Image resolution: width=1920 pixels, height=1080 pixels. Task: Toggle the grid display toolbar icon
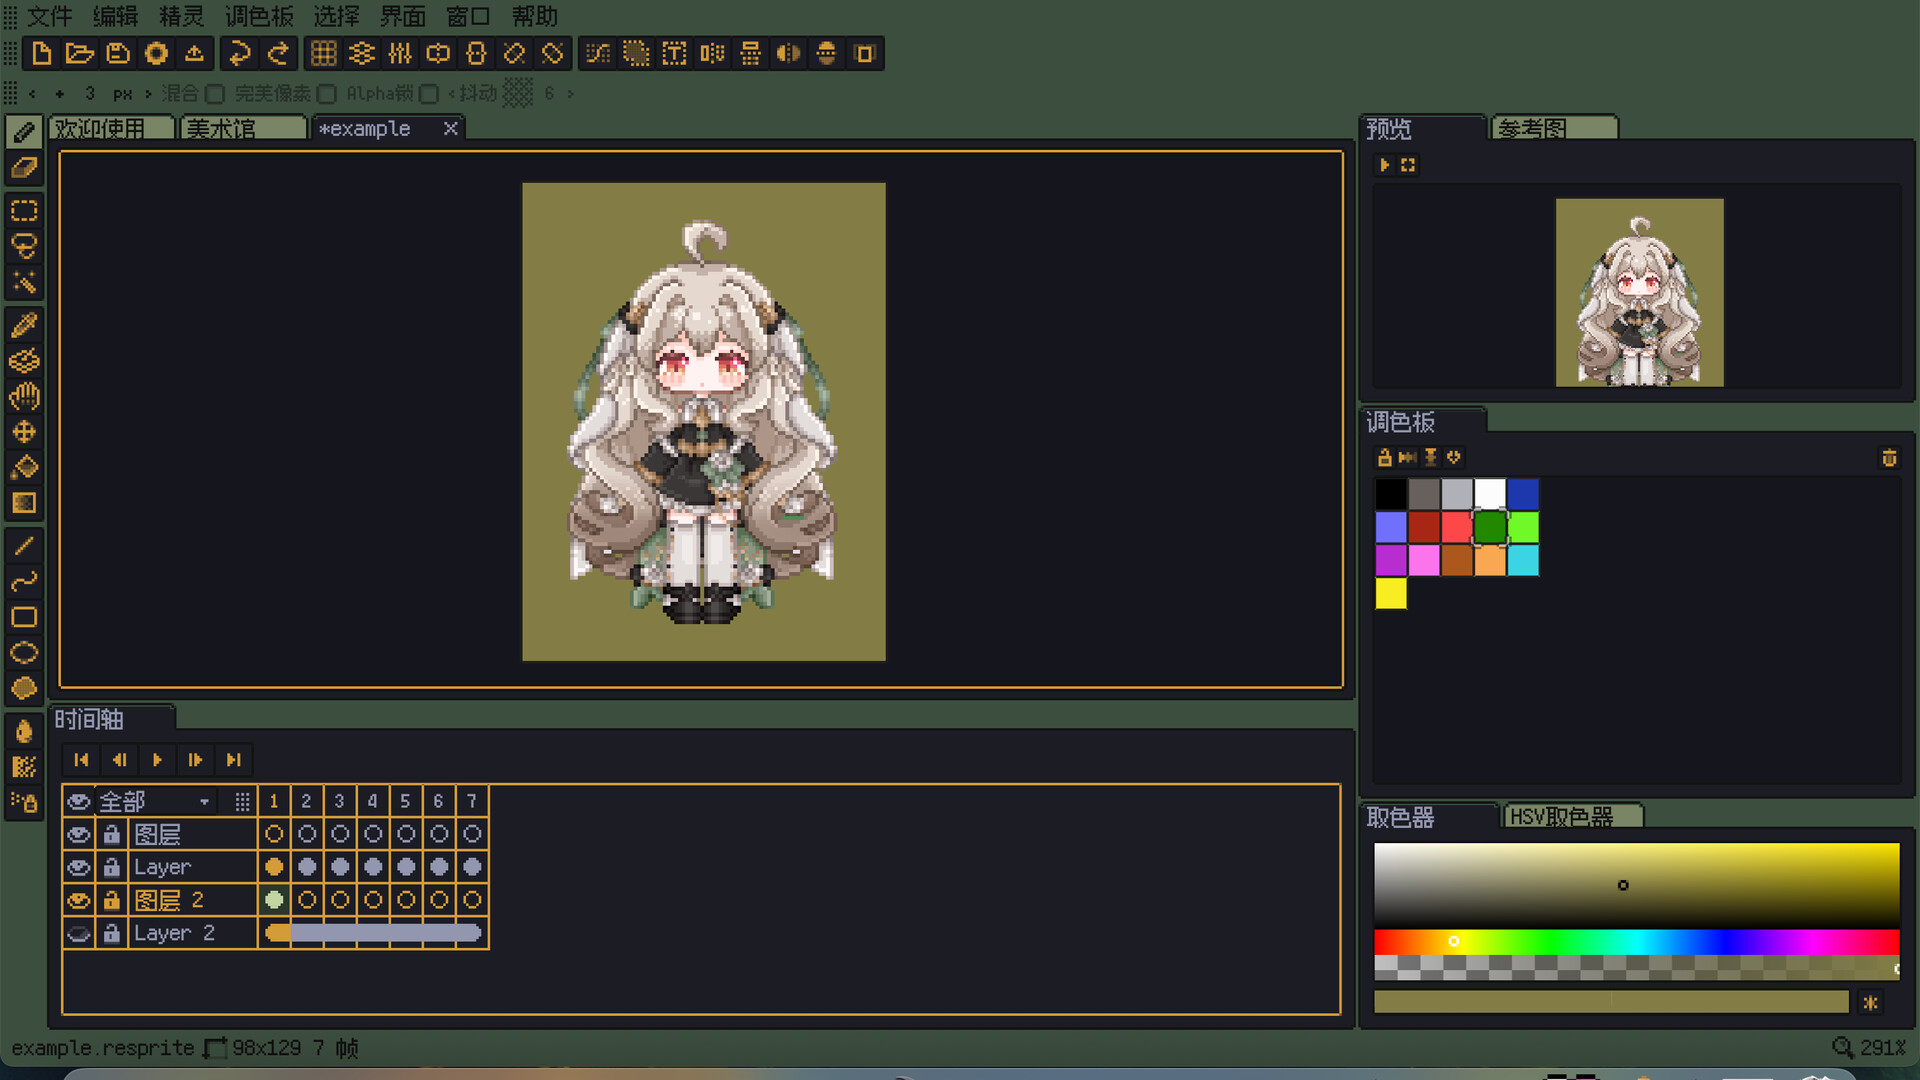(x=323, y=54)
